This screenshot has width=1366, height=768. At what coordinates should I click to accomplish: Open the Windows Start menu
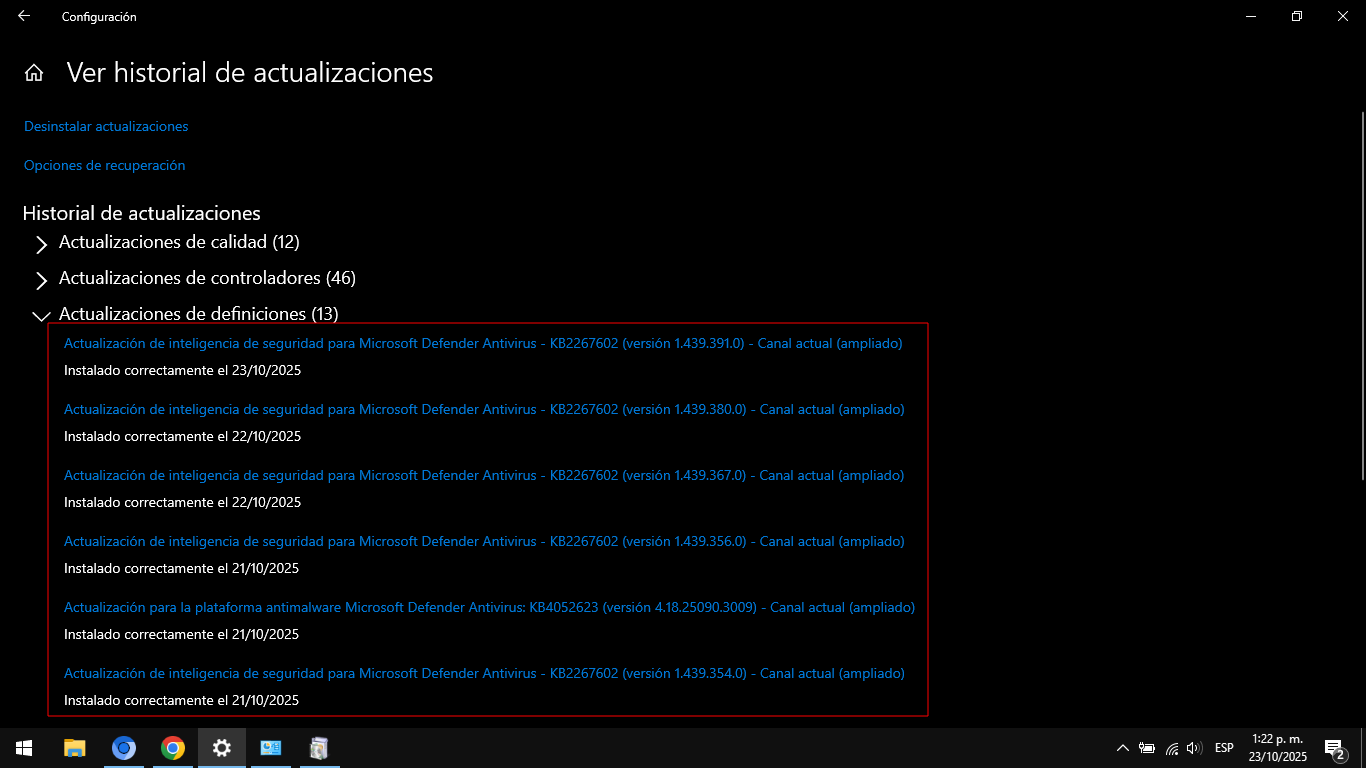(24, 747)
